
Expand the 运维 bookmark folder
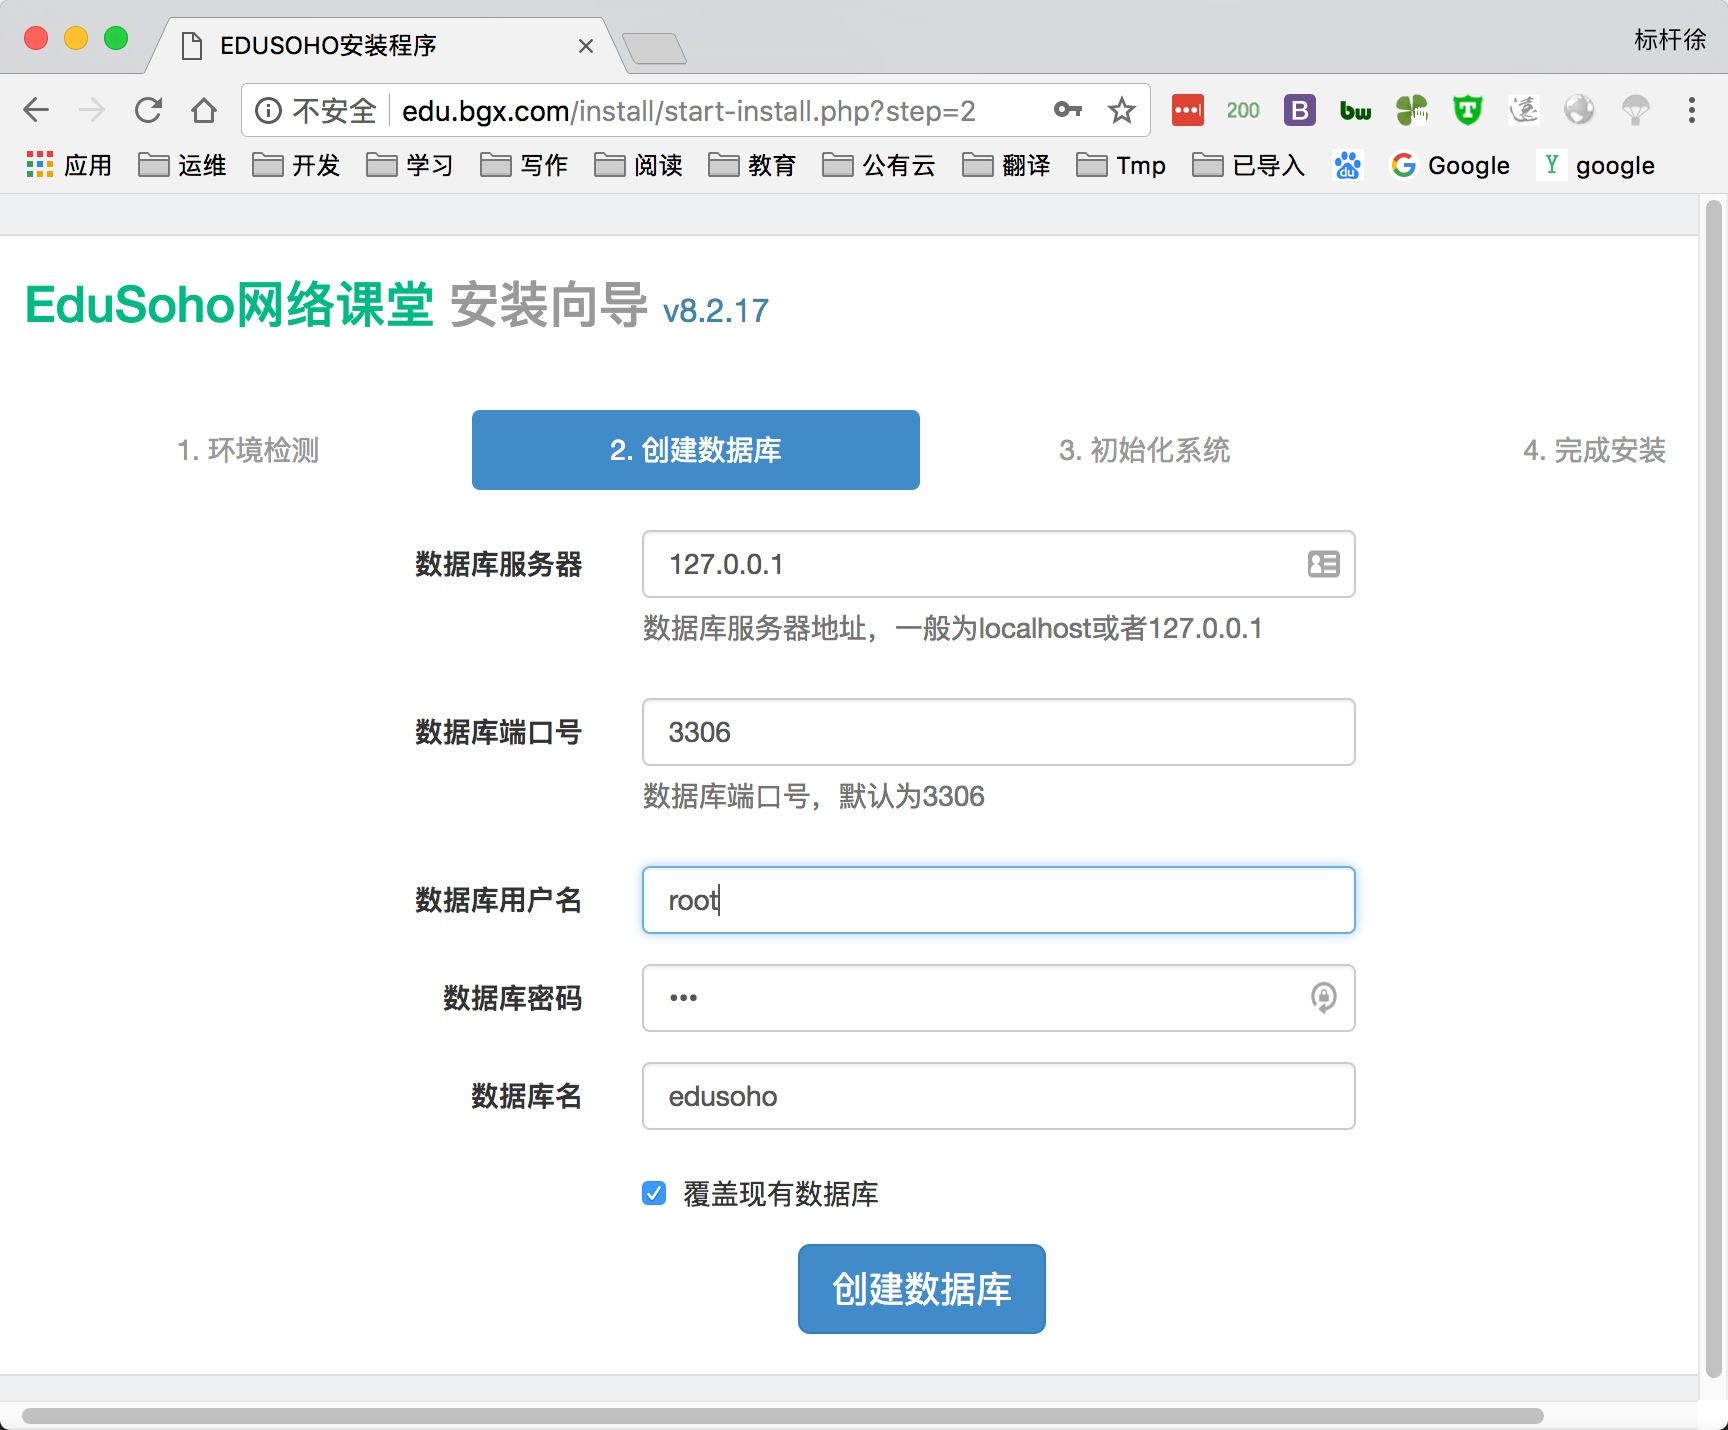tap(182, 165)
